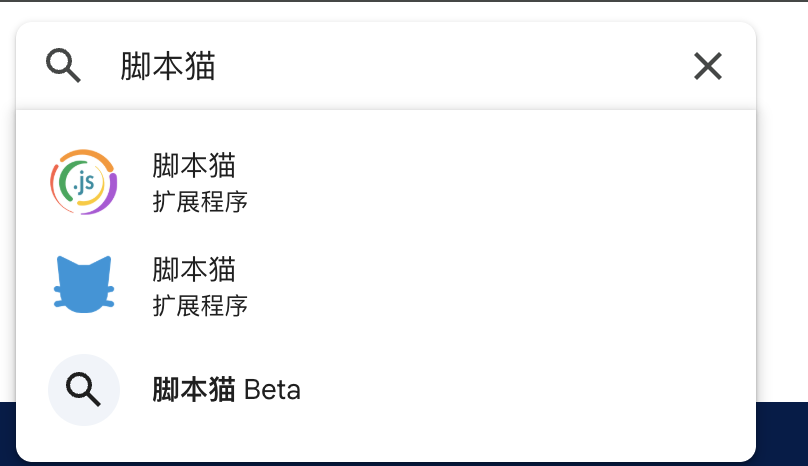Clear the search text with the X icon

point(707,67)
